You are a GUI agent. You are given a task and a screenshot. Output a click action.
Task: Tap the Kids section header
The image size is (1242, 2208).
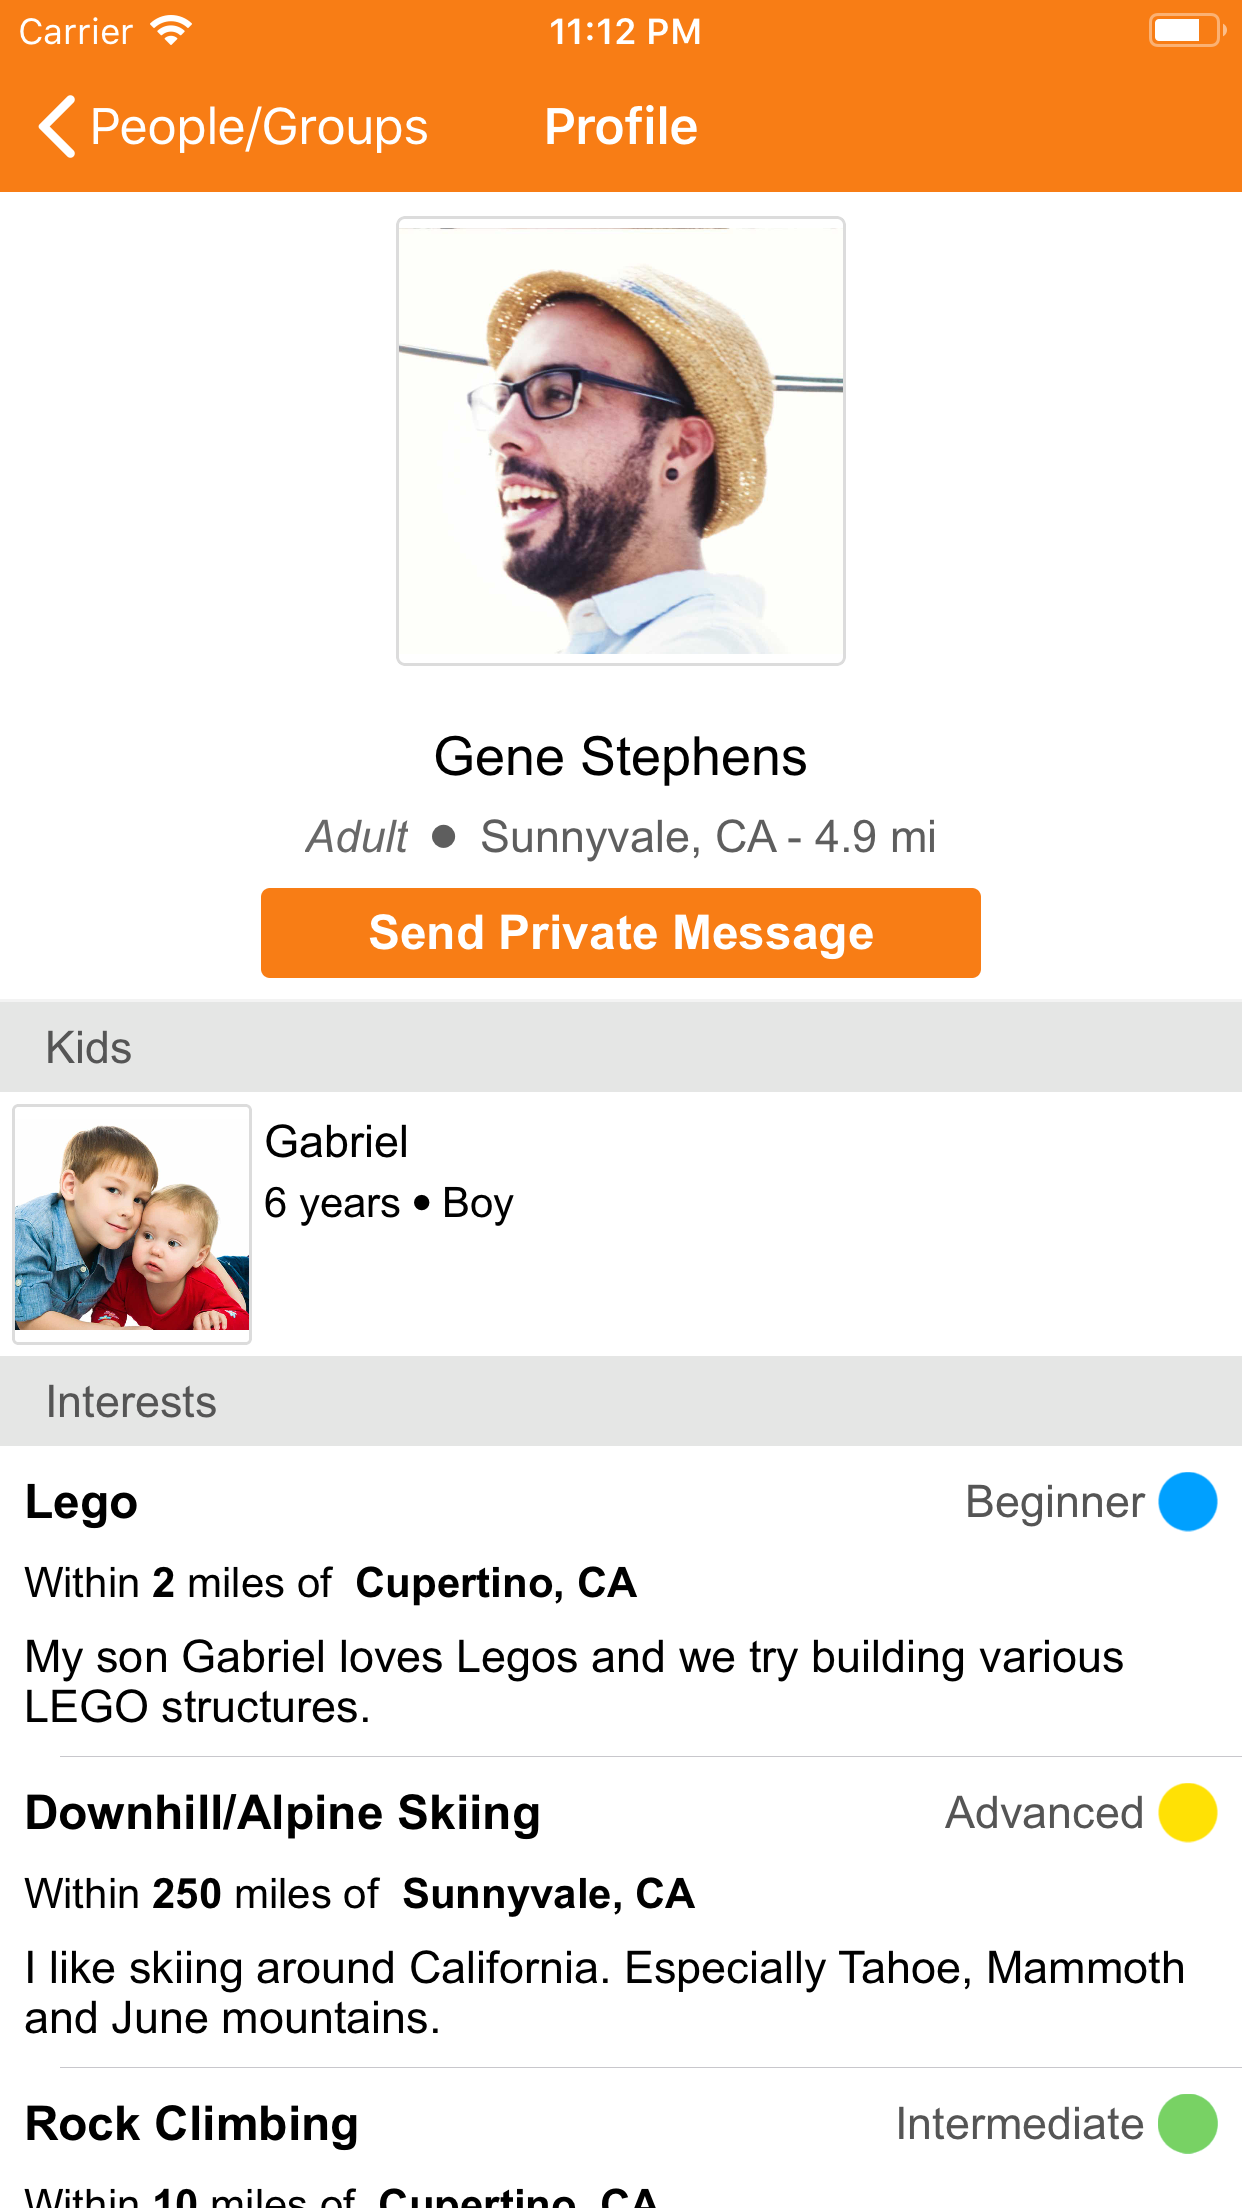pos(89,1048)
